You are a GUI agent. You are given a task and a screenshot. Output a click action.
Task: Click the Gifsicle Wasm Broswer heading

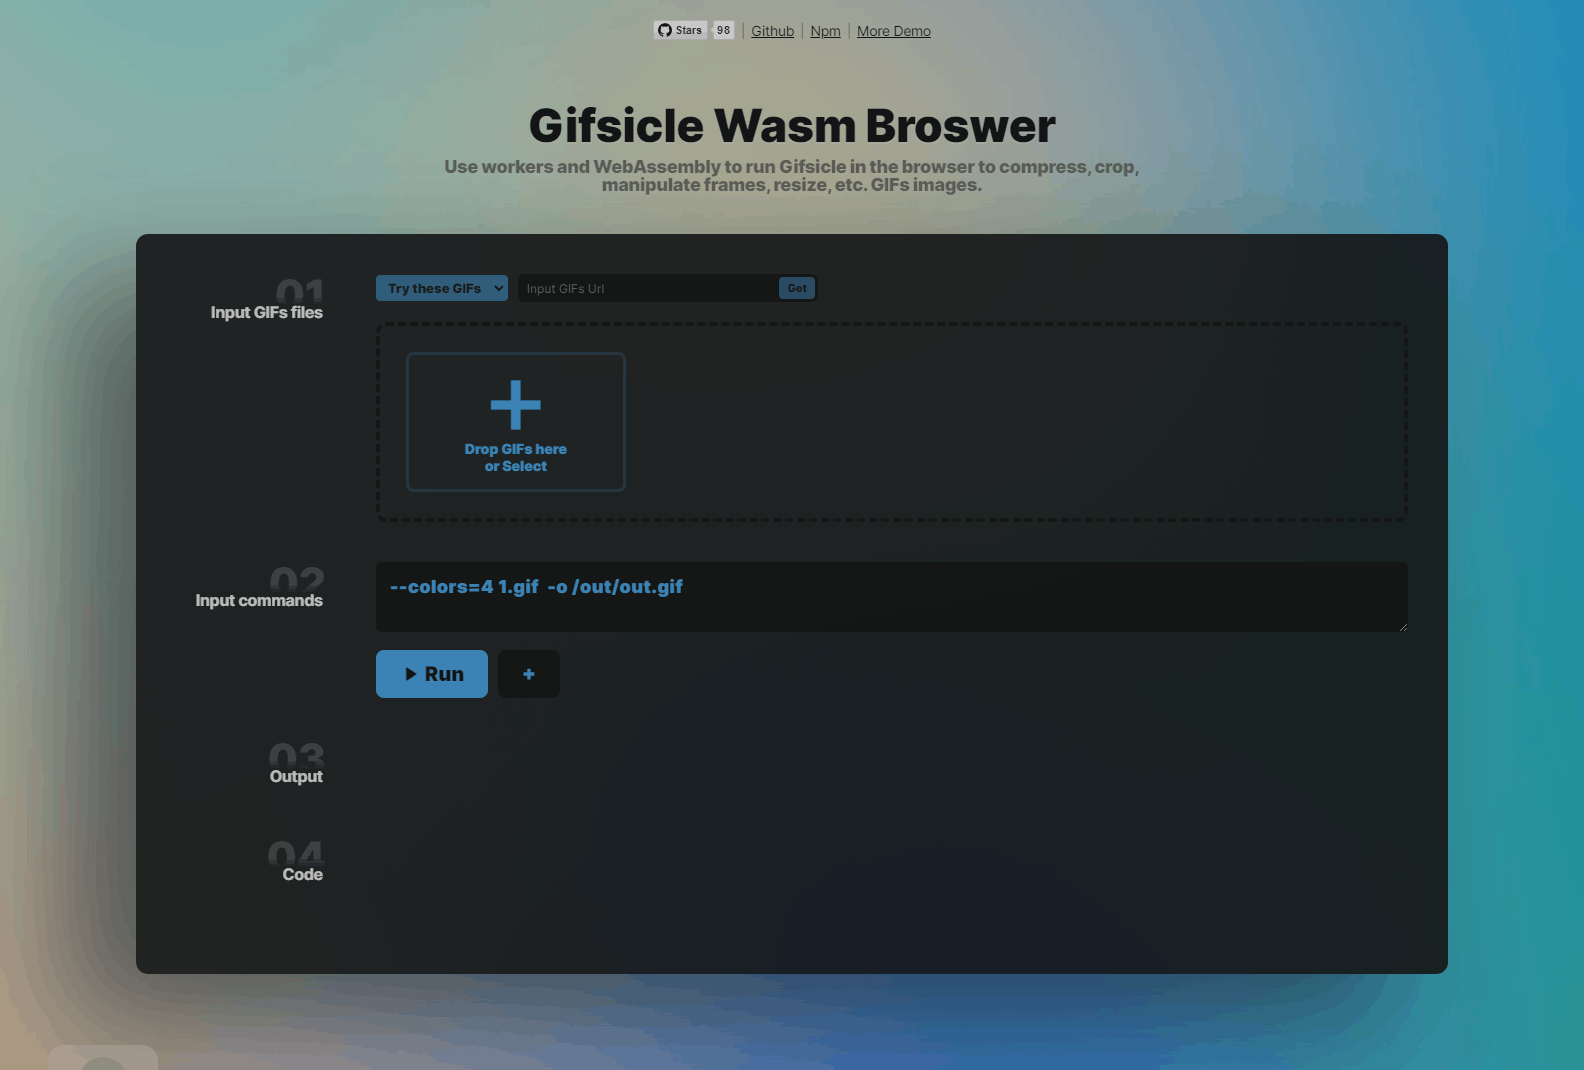tap(792, 125)
